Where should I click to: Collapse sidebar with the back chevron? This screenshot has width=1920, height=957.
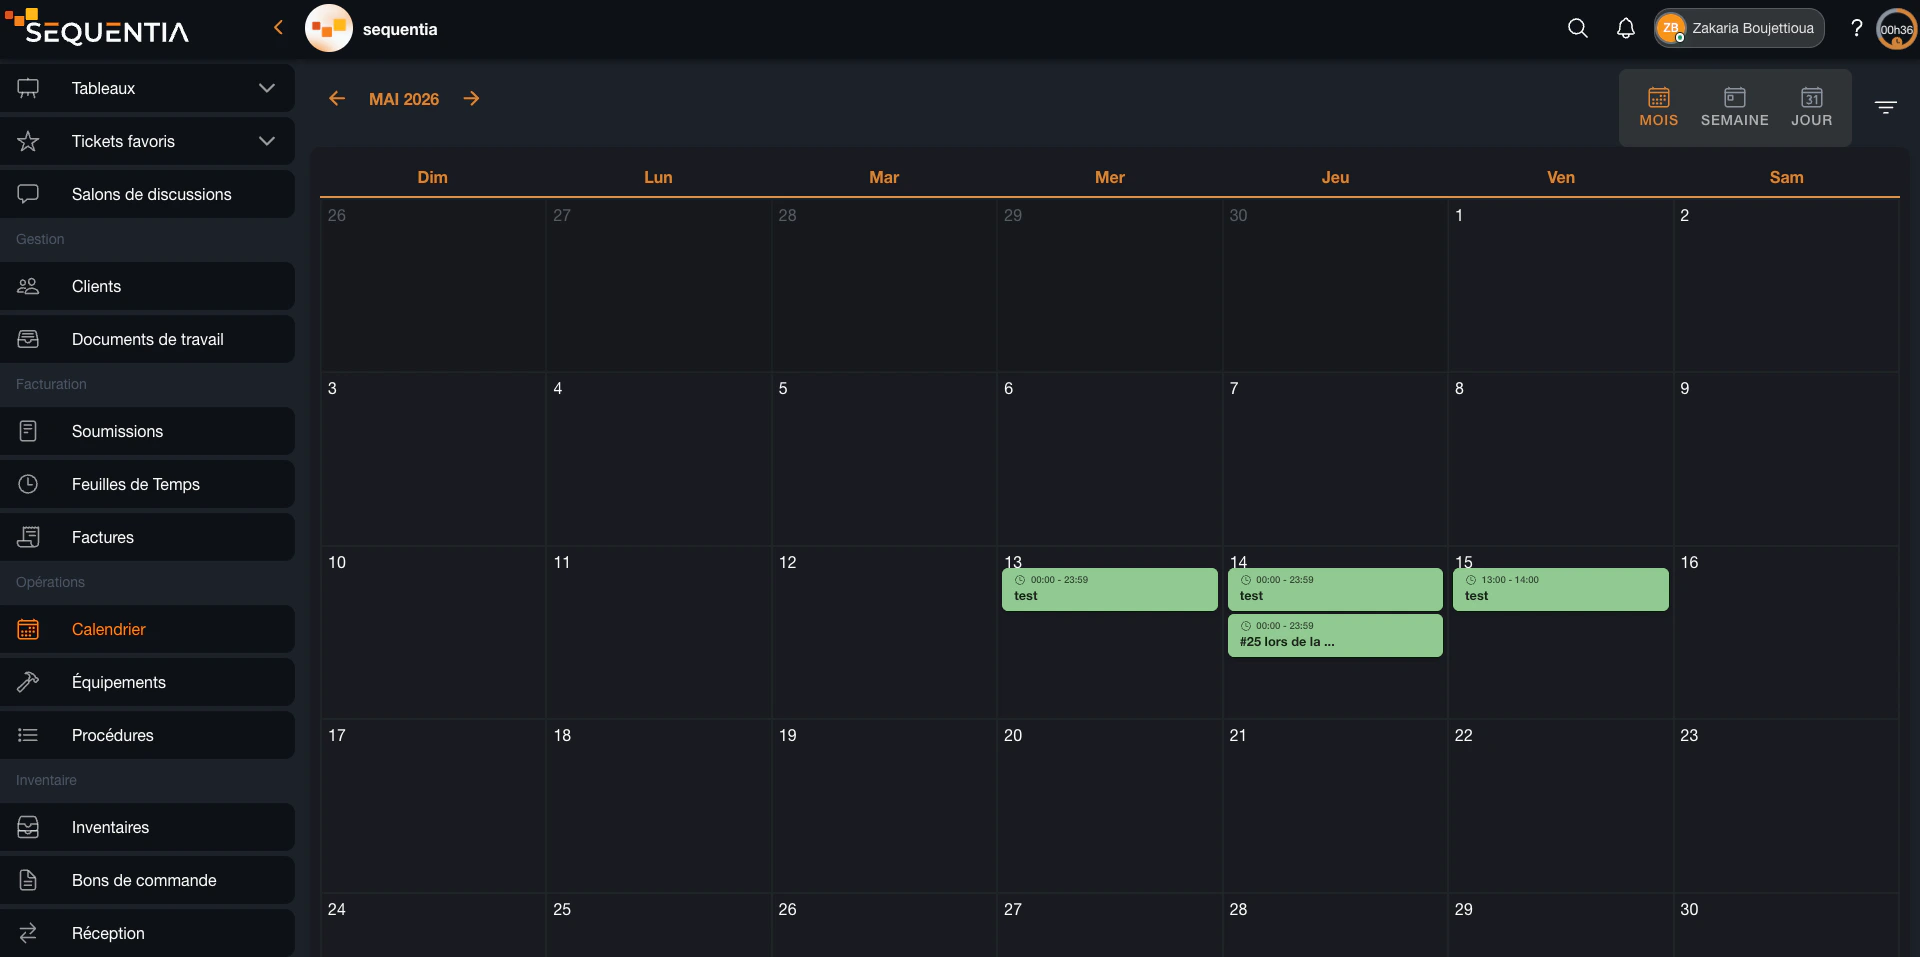(x=278, y=28)
